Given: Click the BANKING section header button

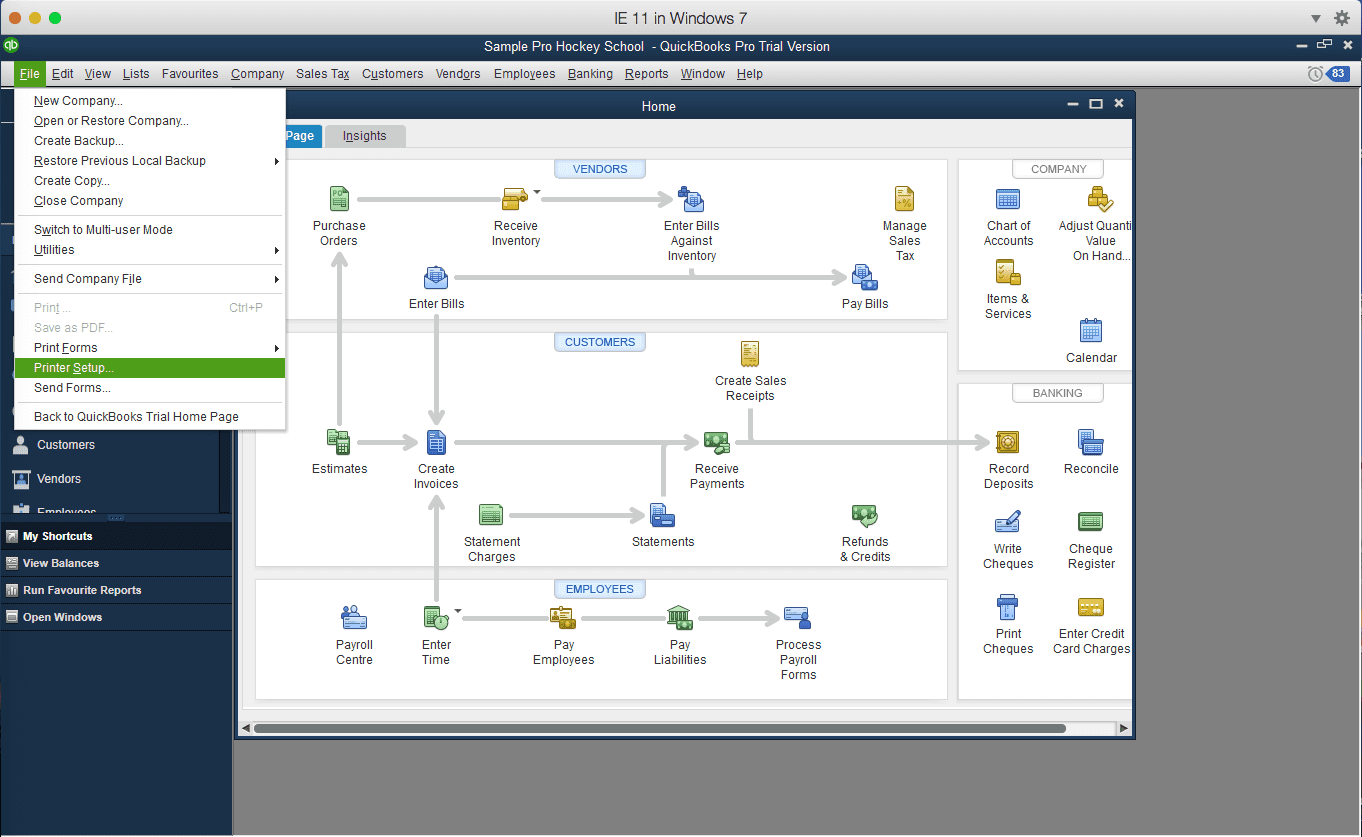Looking at the screenshot, I should click(1058, 393).
